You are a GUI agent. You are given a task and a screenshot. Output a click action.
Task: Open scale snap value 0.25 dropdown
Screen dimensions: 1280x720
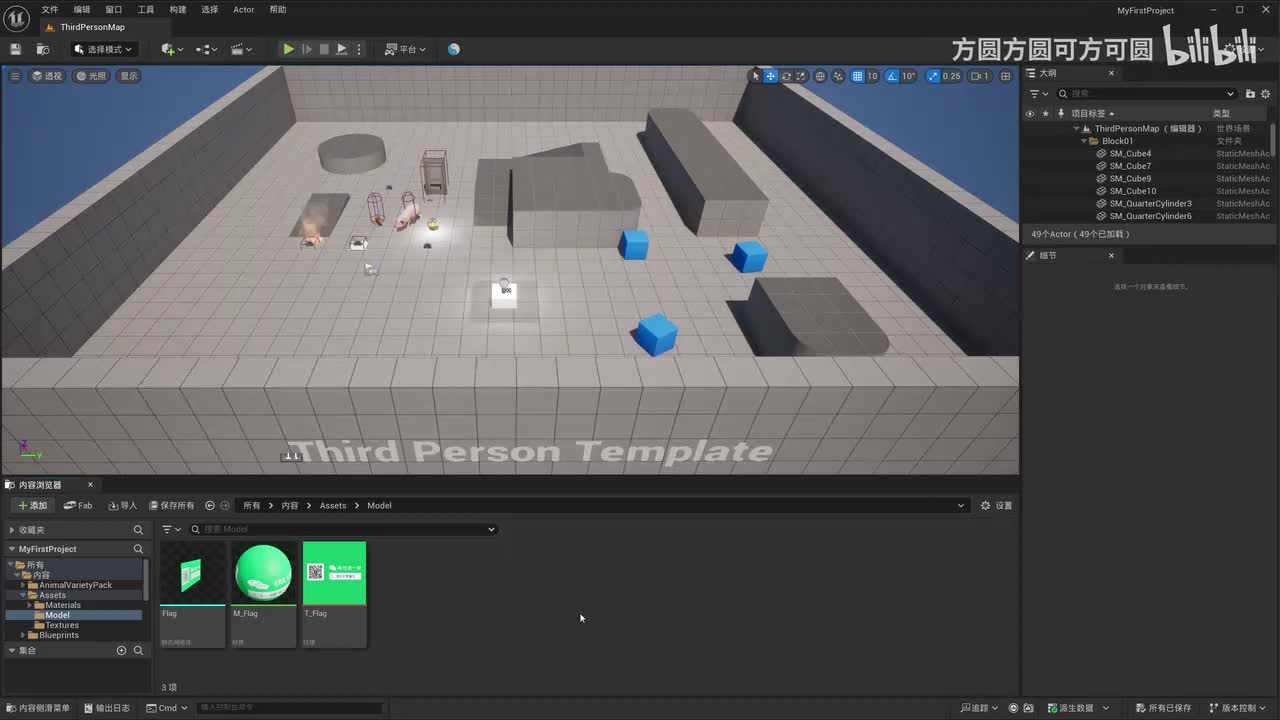pos(951,76)
